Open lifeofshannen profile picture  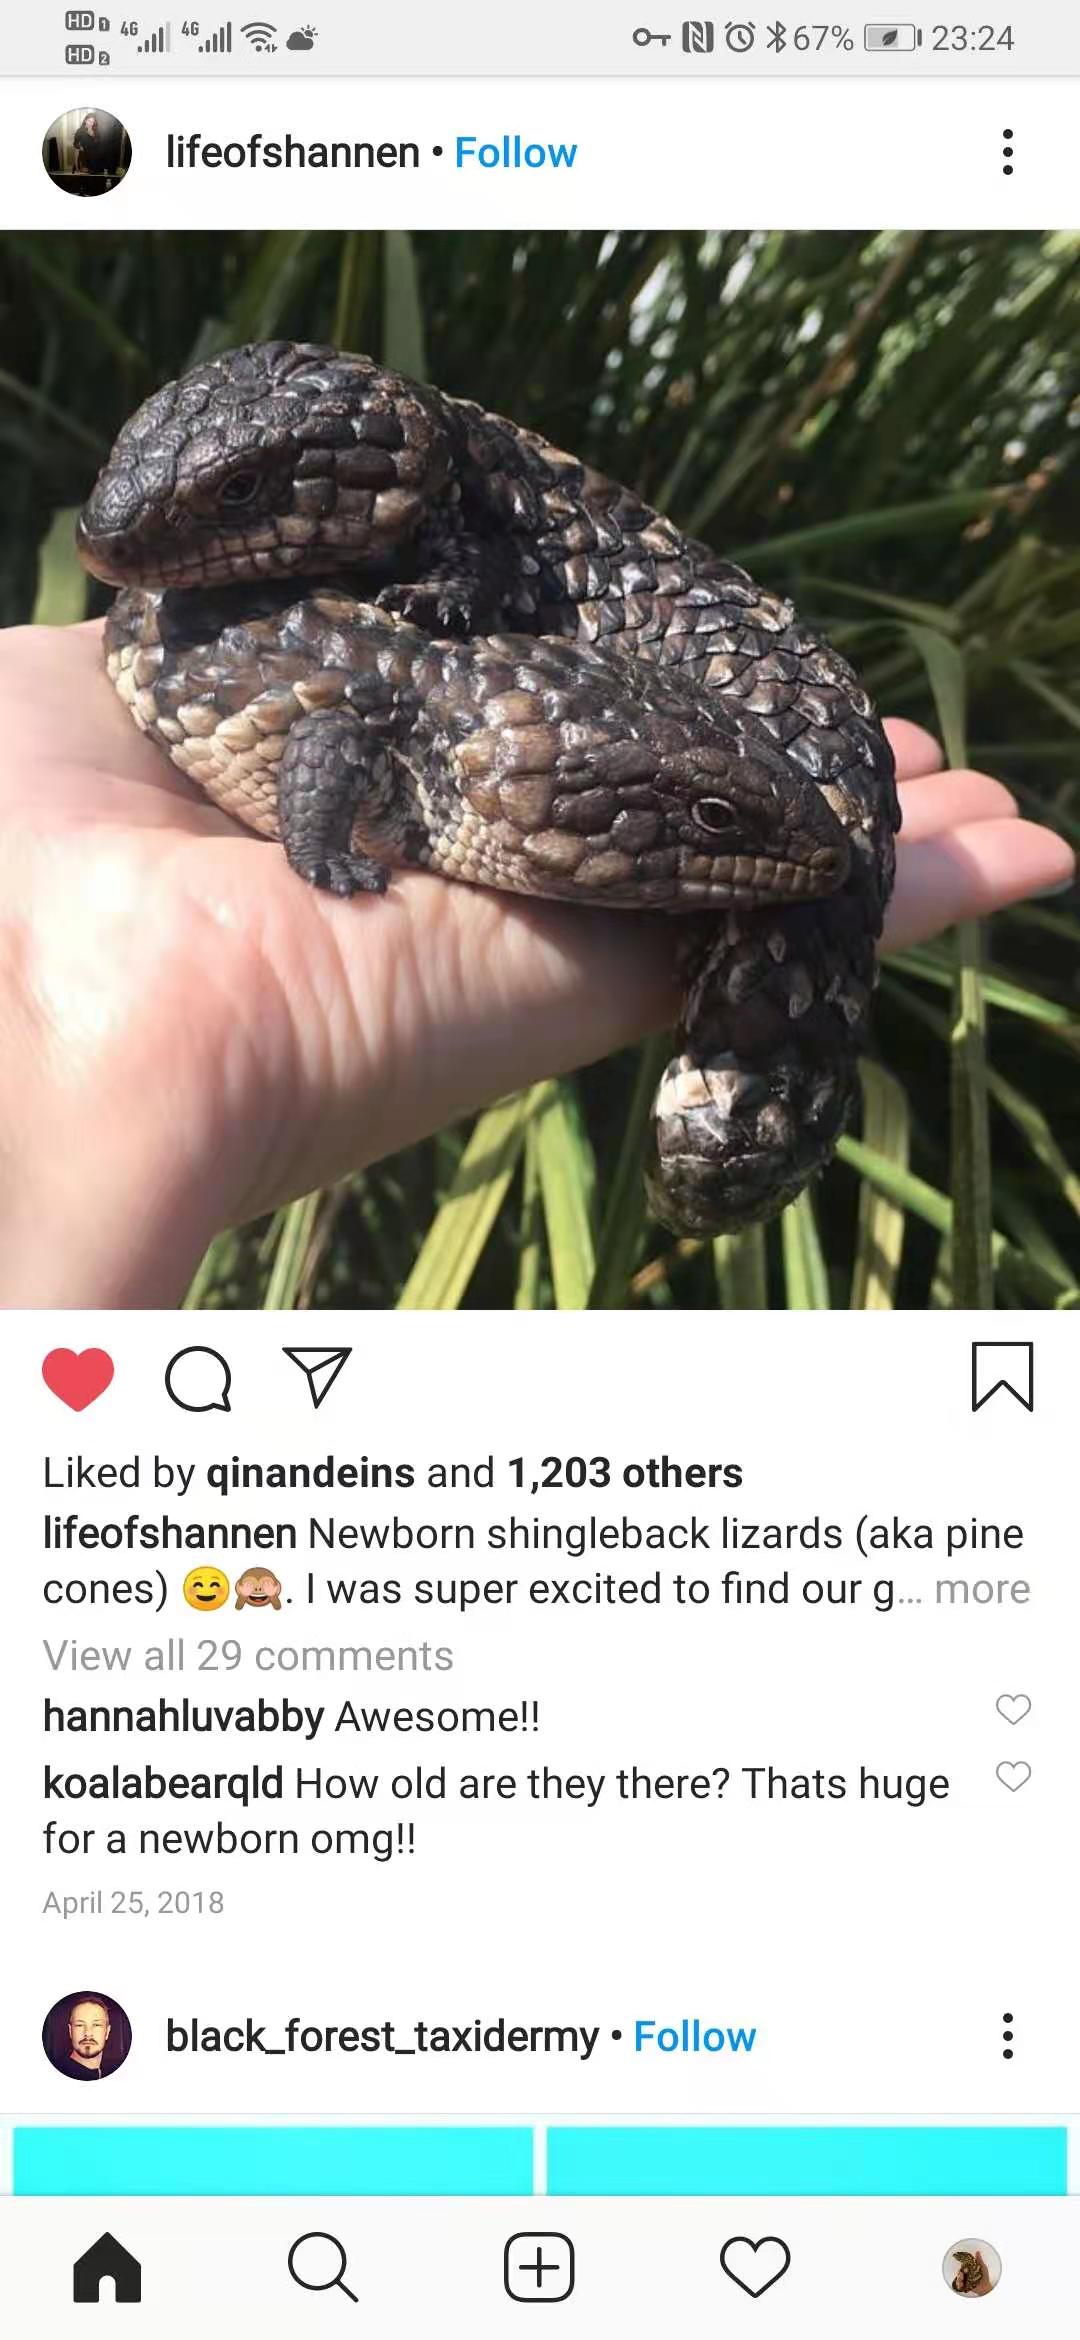pos(87,152)
